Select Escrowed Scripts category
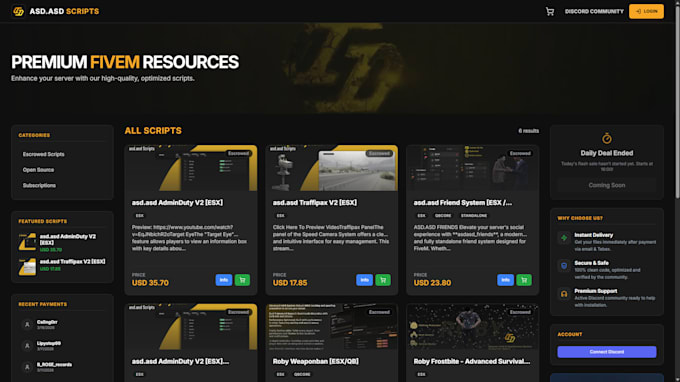Screen dimensions: 680x382 click(x=43, y=154)
